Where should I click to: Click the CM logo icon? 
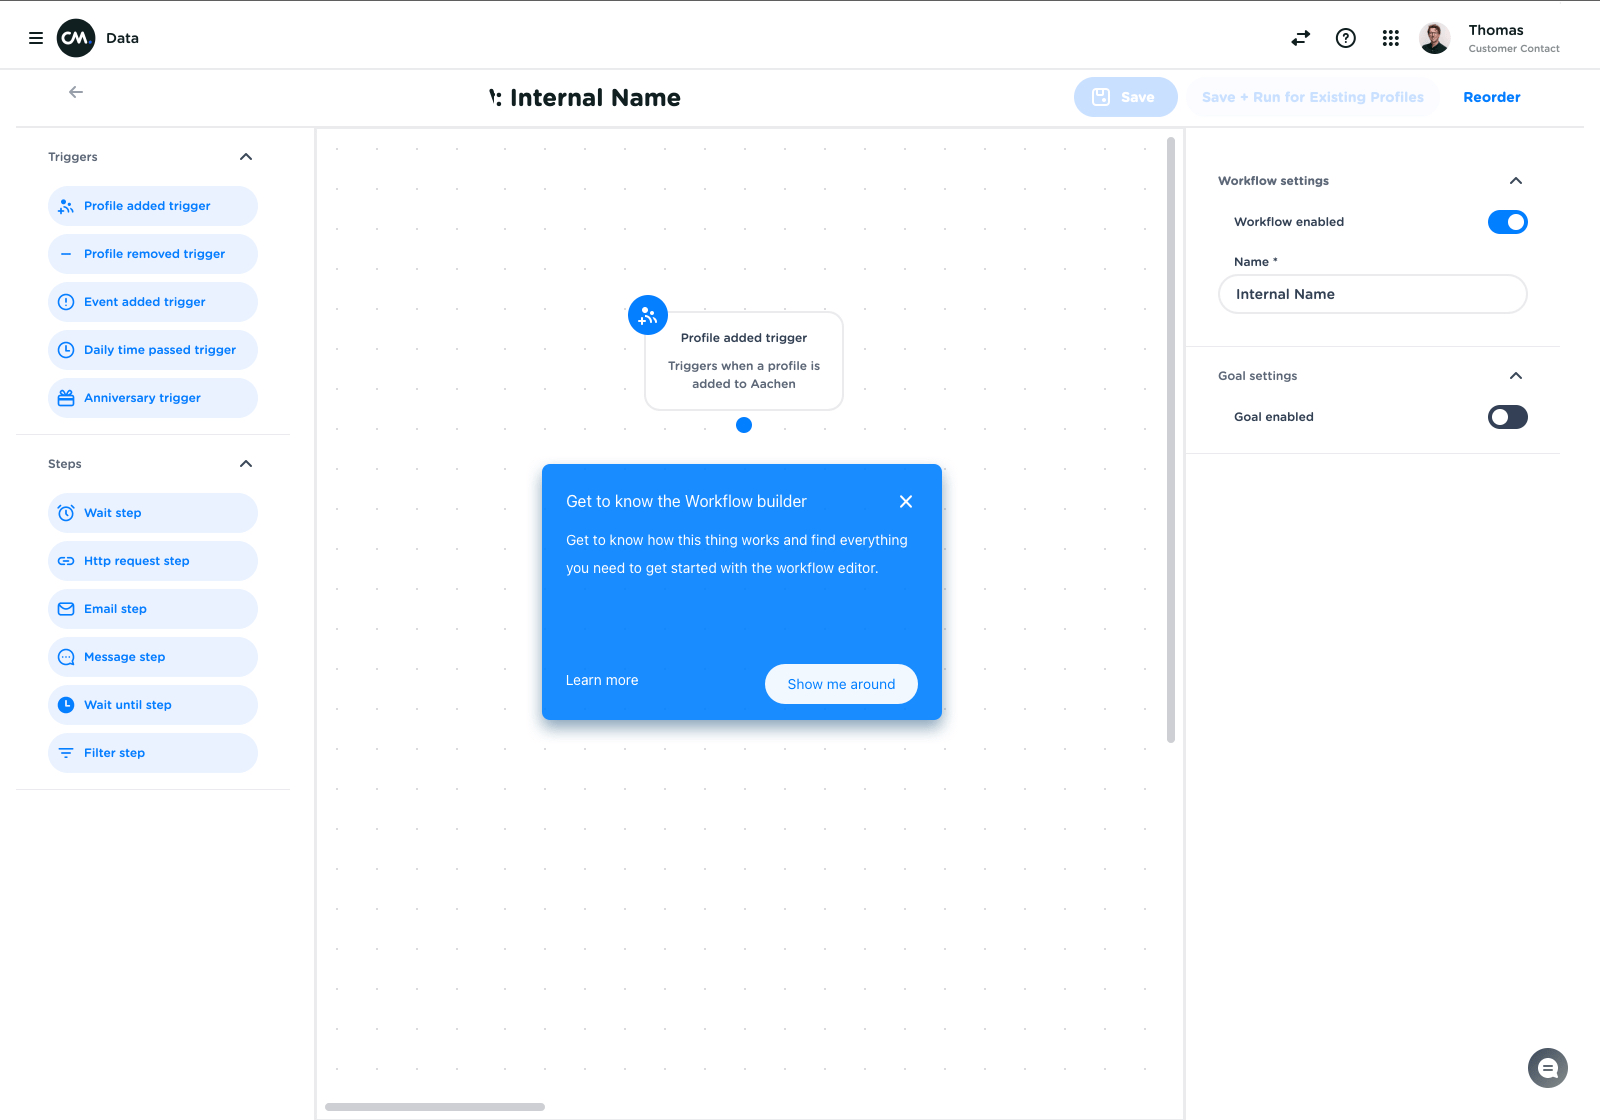pos(76,38)
